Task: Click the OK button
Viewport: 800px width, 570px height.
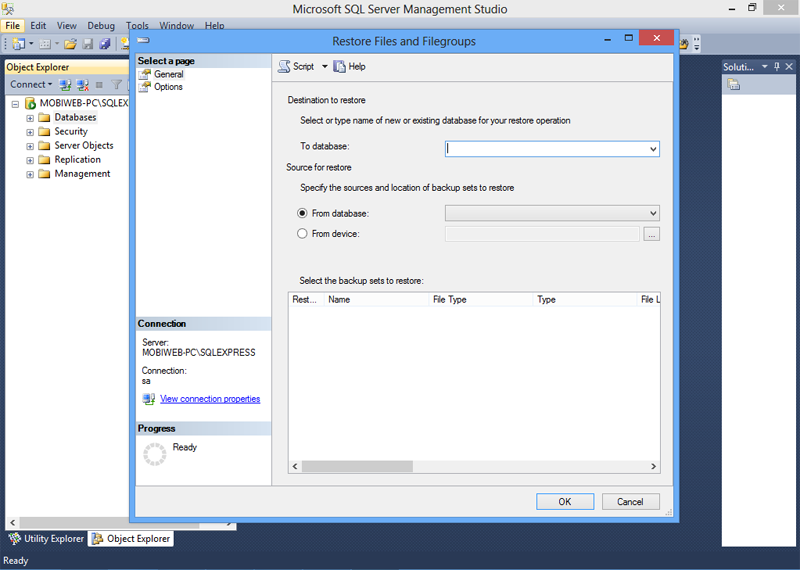Action: 565,502
